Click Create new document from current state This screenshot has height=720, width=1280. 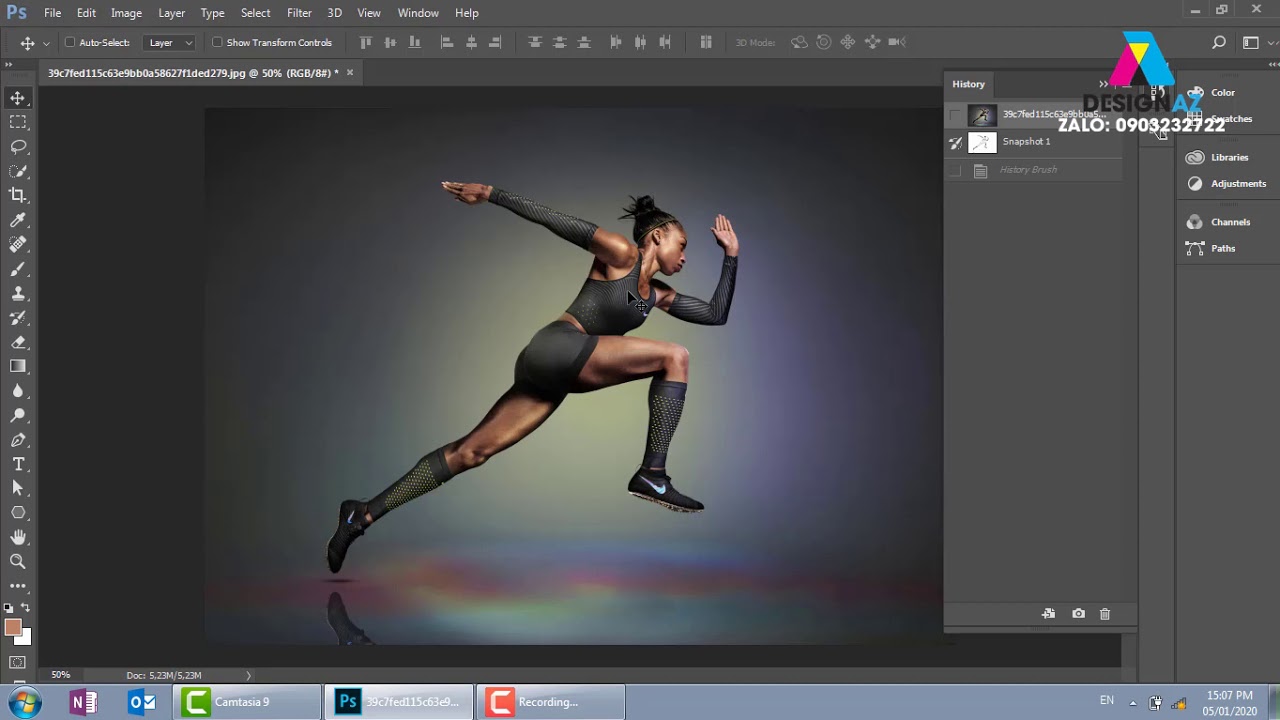pos(1048,613)
